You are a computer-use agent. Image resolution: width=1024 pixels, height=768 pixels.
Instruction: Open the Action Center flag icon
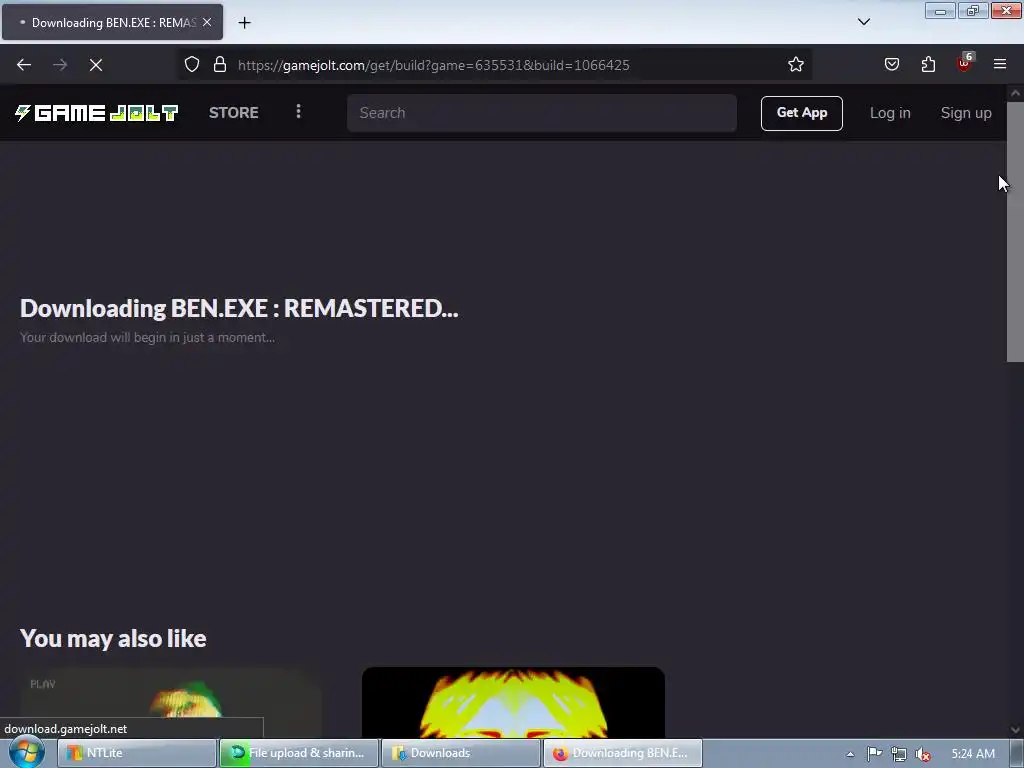[874, 754]
